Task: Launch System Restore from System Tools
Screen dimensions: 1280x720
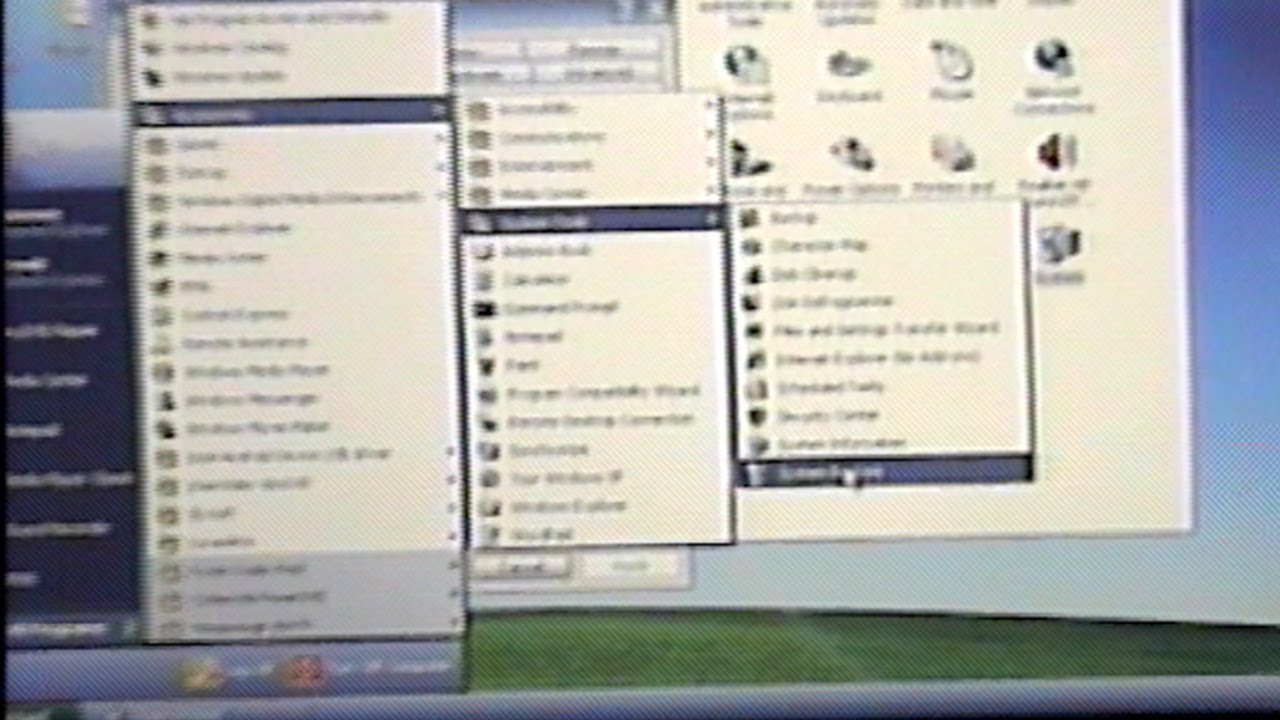Action: tap(884, 470)
